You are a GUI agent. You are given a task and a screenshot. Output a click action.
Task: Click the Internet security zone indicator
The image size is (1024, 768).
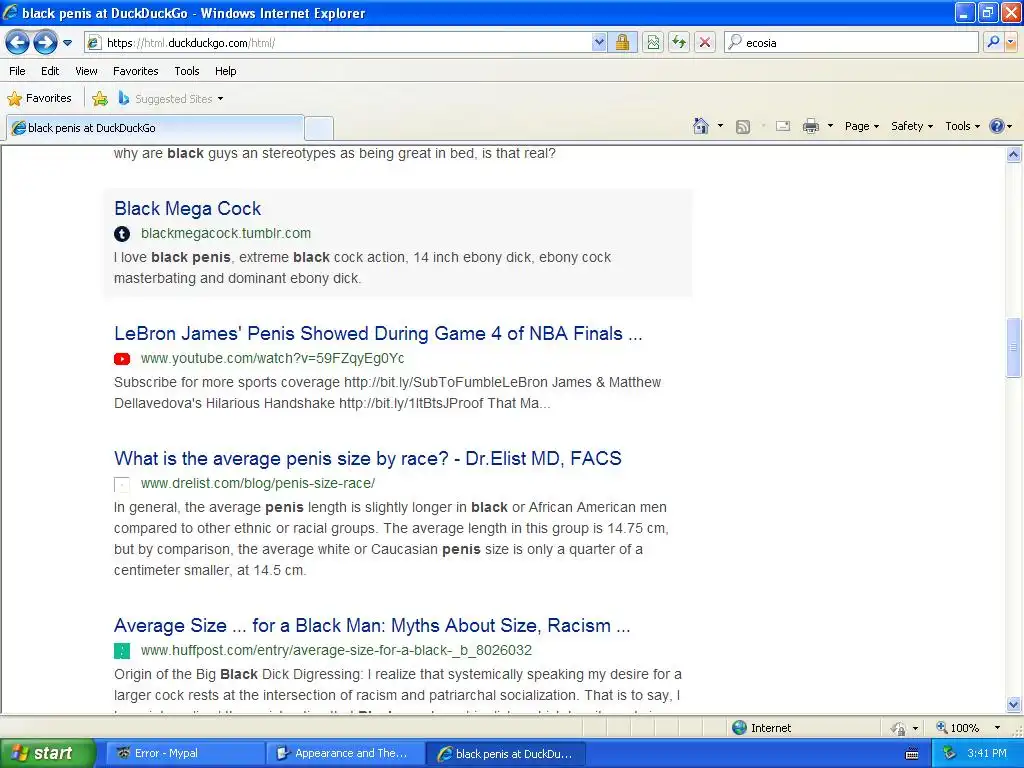(x=761, y=728)
